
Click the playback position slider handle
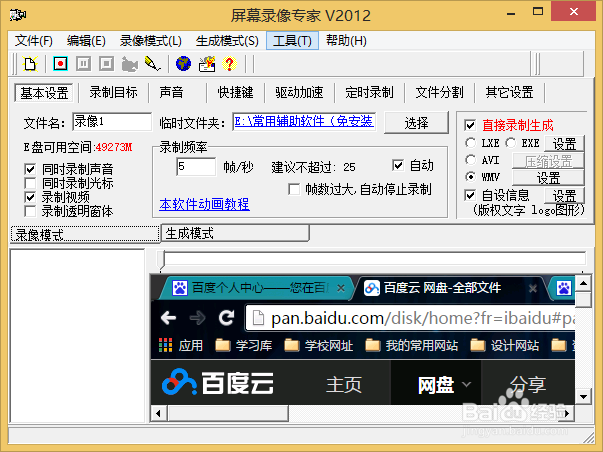[x=162, y=260]
